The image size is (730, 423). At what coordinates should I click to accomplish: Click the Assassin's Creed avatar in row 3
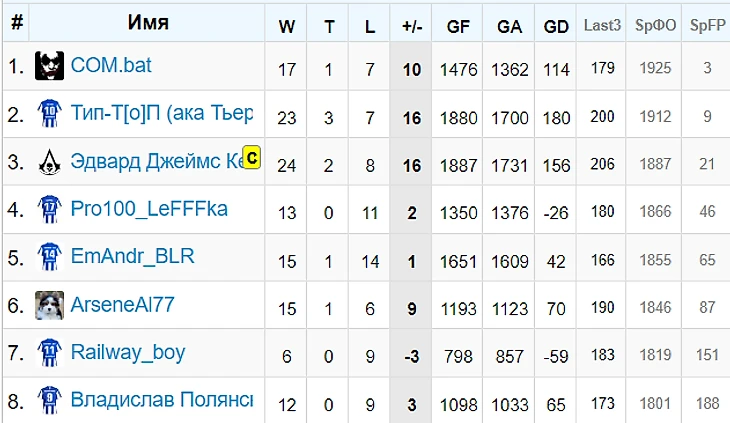coord(49,162)
